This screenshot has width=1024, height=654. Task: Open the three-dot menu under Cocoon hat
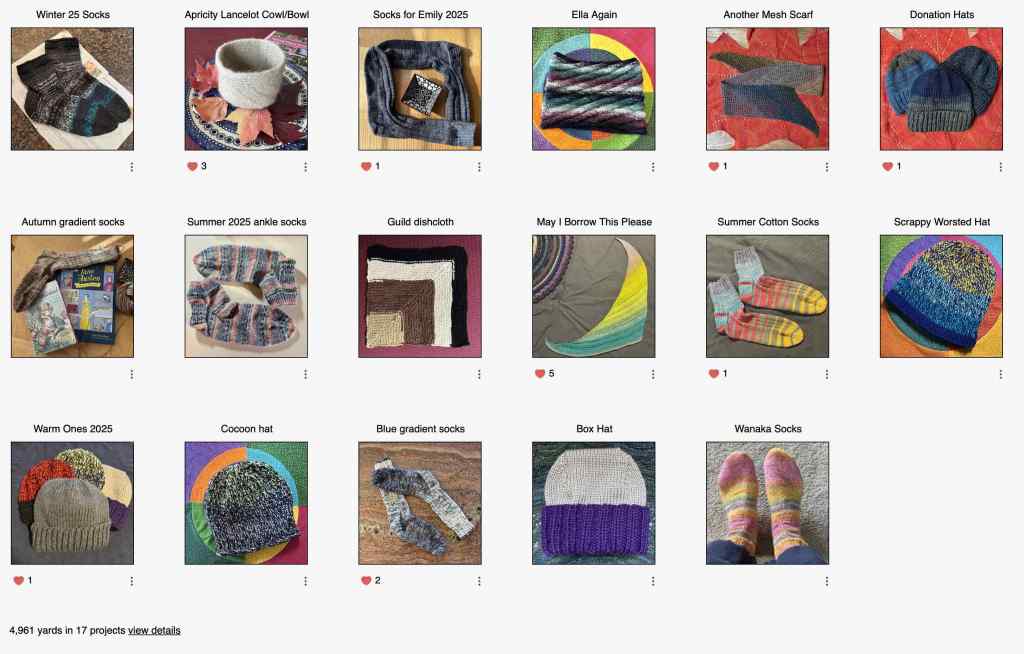[x=306, y=581]
